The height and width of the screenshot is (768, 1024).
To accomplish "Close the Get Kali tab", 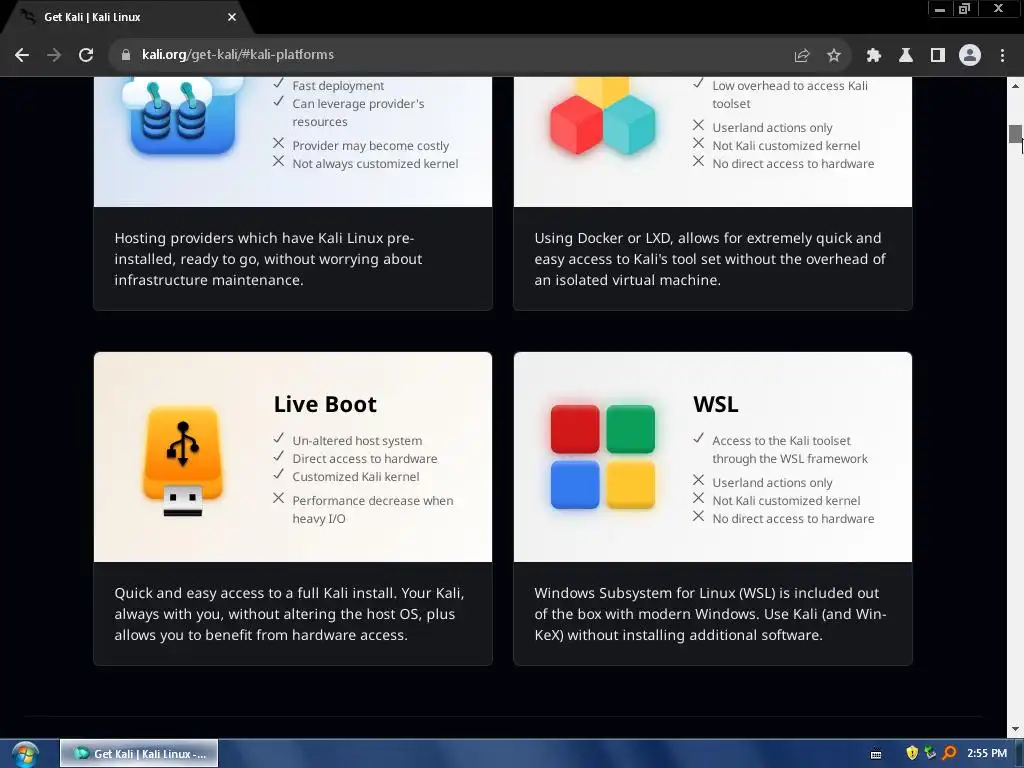I will point(232,17).
